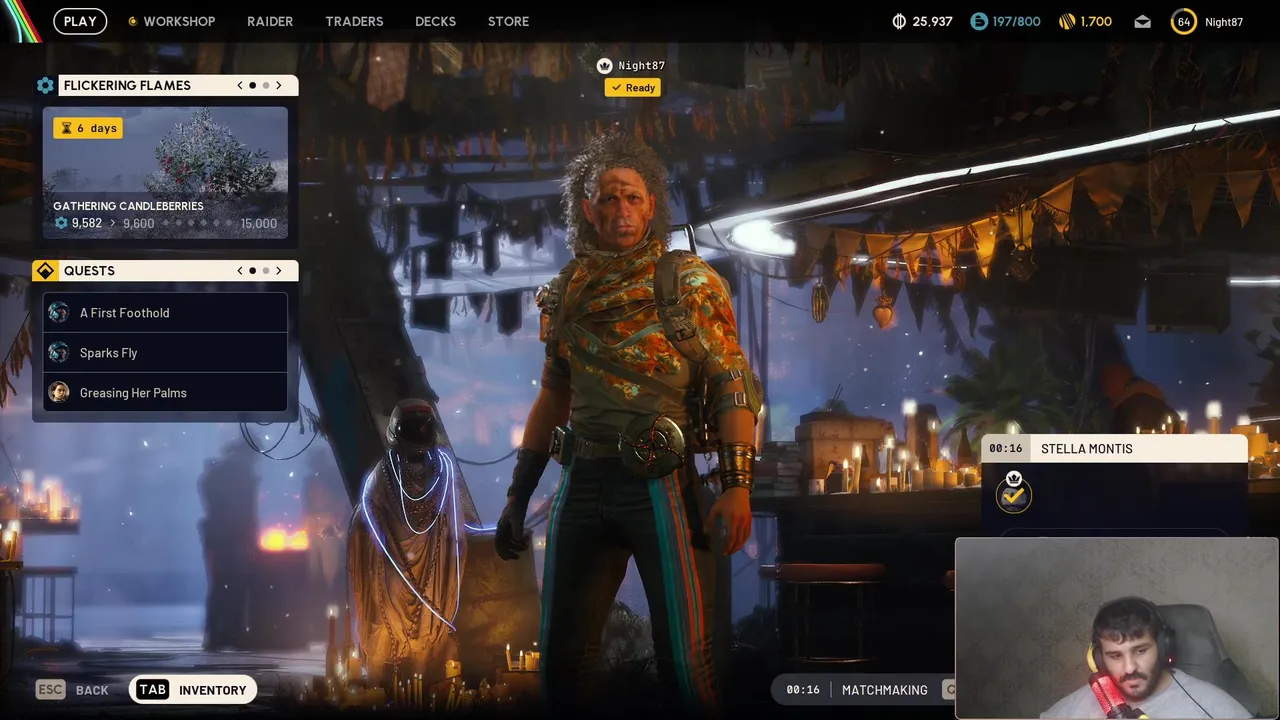Click the ESC Back button
The width and height of the screenshot is (1280, 720).
[x=72, y=690]
